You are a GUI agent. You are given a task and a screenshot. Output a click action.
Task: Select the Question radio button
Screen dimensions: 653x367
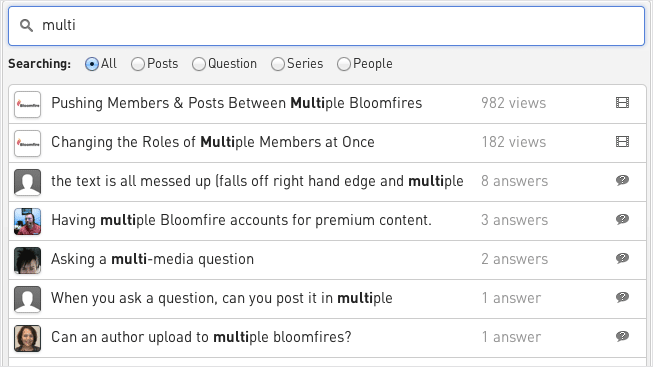(x=199, y=64)
